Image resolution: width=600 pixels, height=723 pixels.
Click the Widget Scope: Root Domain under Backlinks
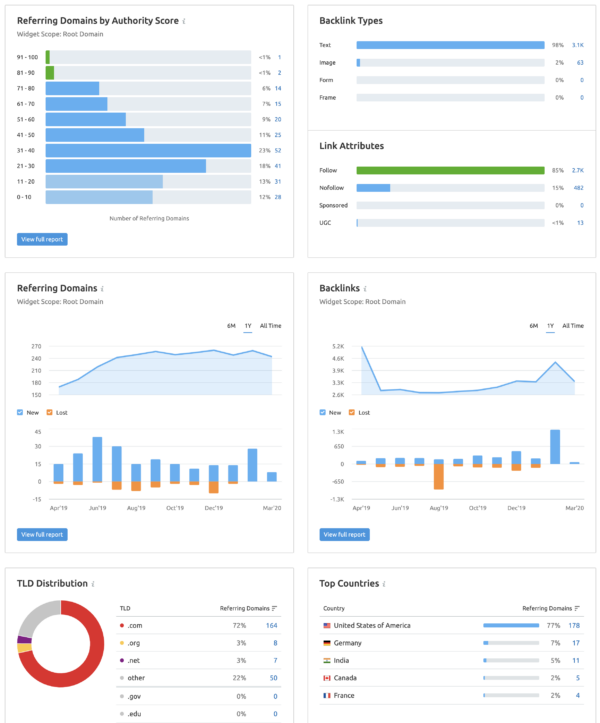point(362,302)
